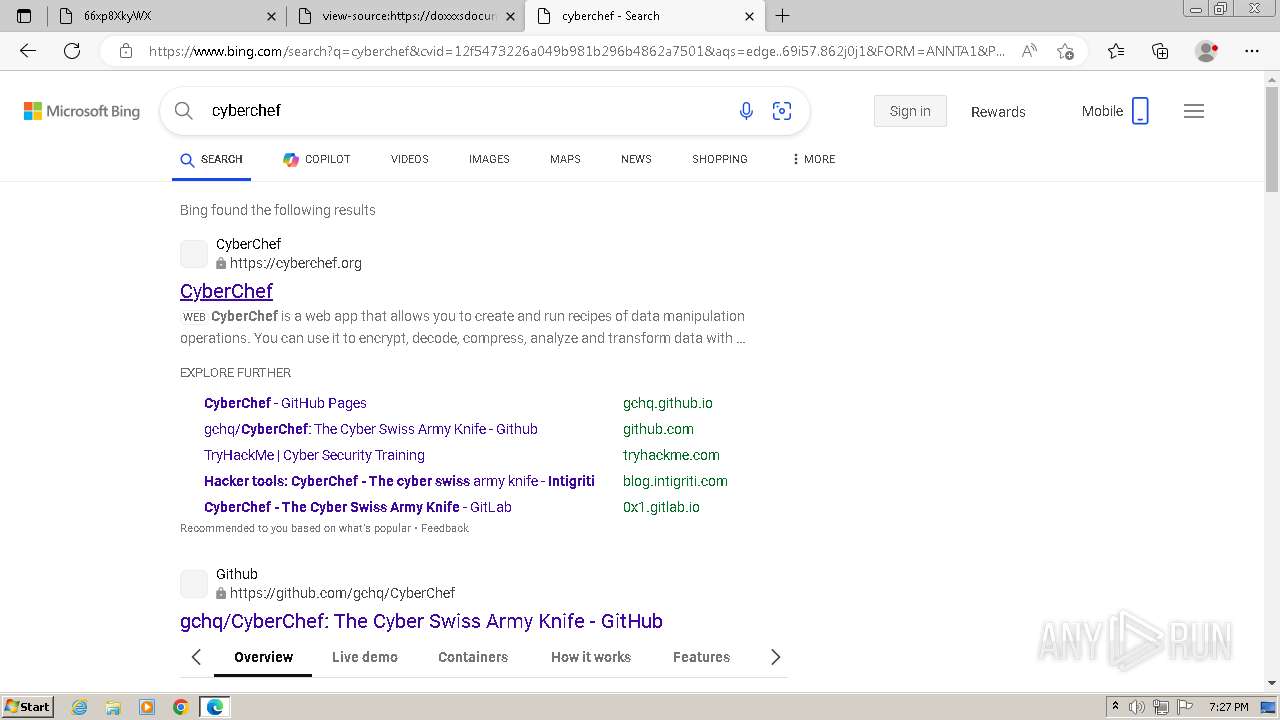This screenshot has height=720, width=1280.
Task: Open the volume tray icon
Action: 1137,707
